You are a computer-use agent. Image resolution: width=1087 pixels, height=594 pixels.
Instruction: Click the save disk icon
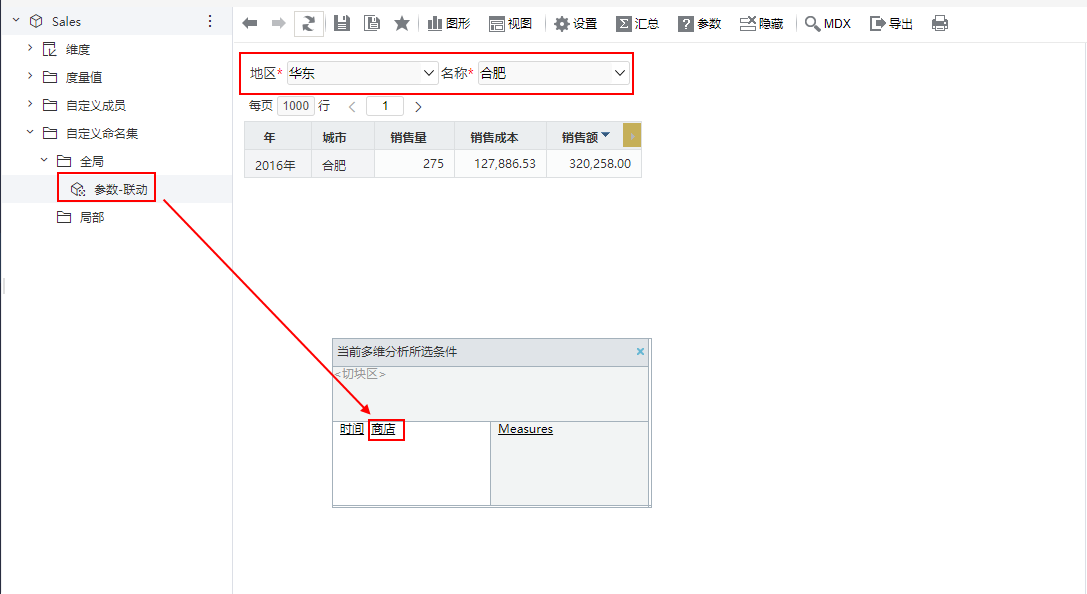click(341, 24)
